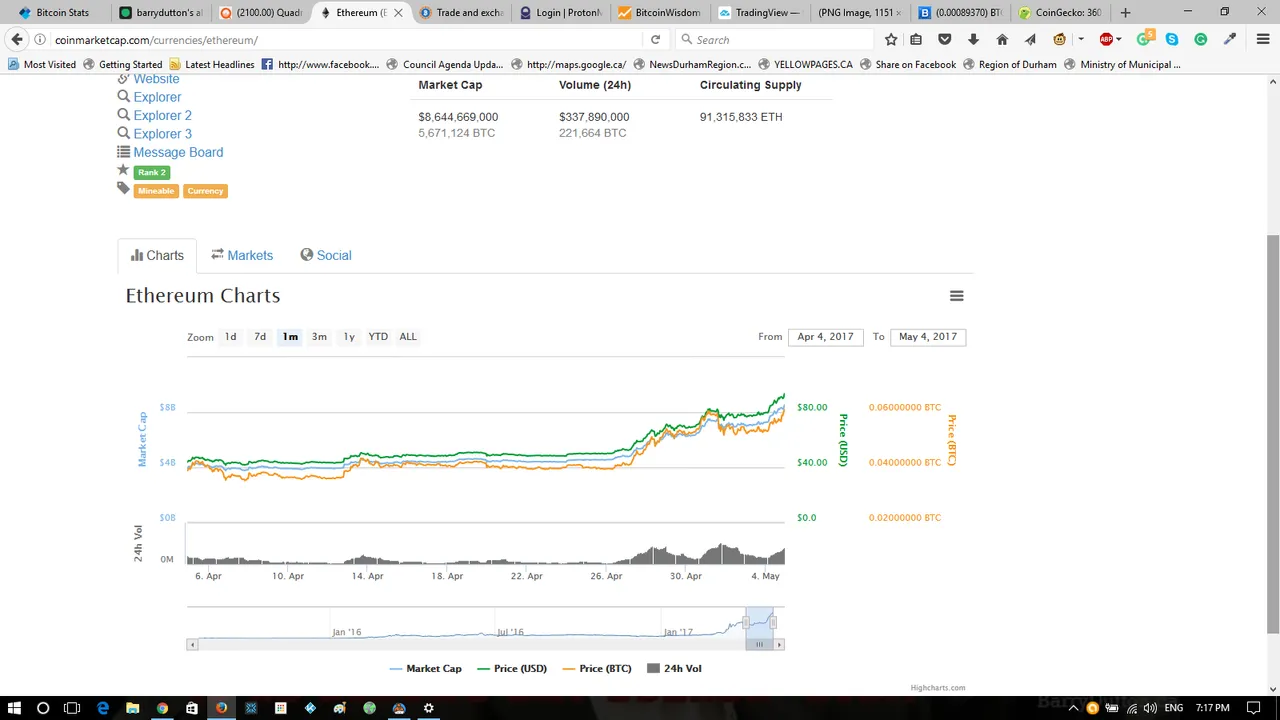The image size is (1280, 720).
Task: Switch to the Markets tab
Action: pos(242,255)
